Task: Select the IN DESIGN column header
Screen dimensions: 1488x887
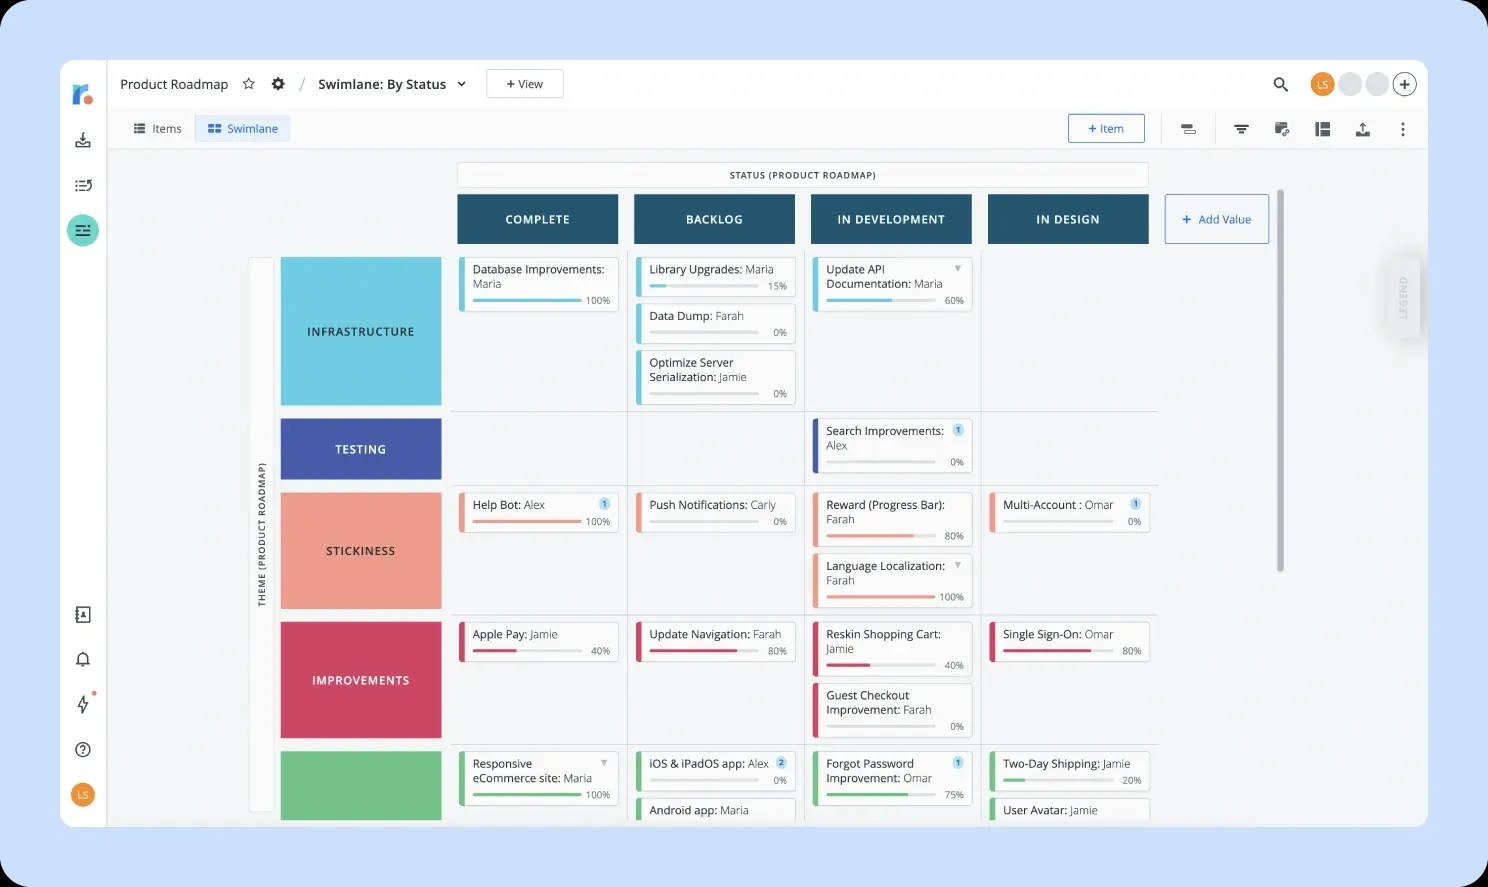Action: (1068, 219)
